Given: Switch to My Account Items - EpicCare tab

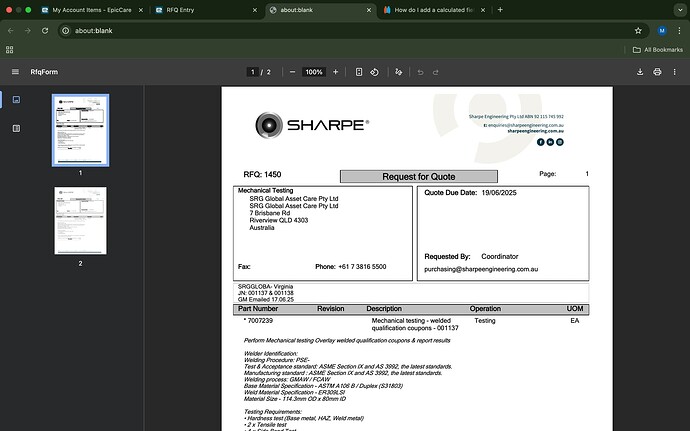Looking at the screenshot, I should (92, 10).
